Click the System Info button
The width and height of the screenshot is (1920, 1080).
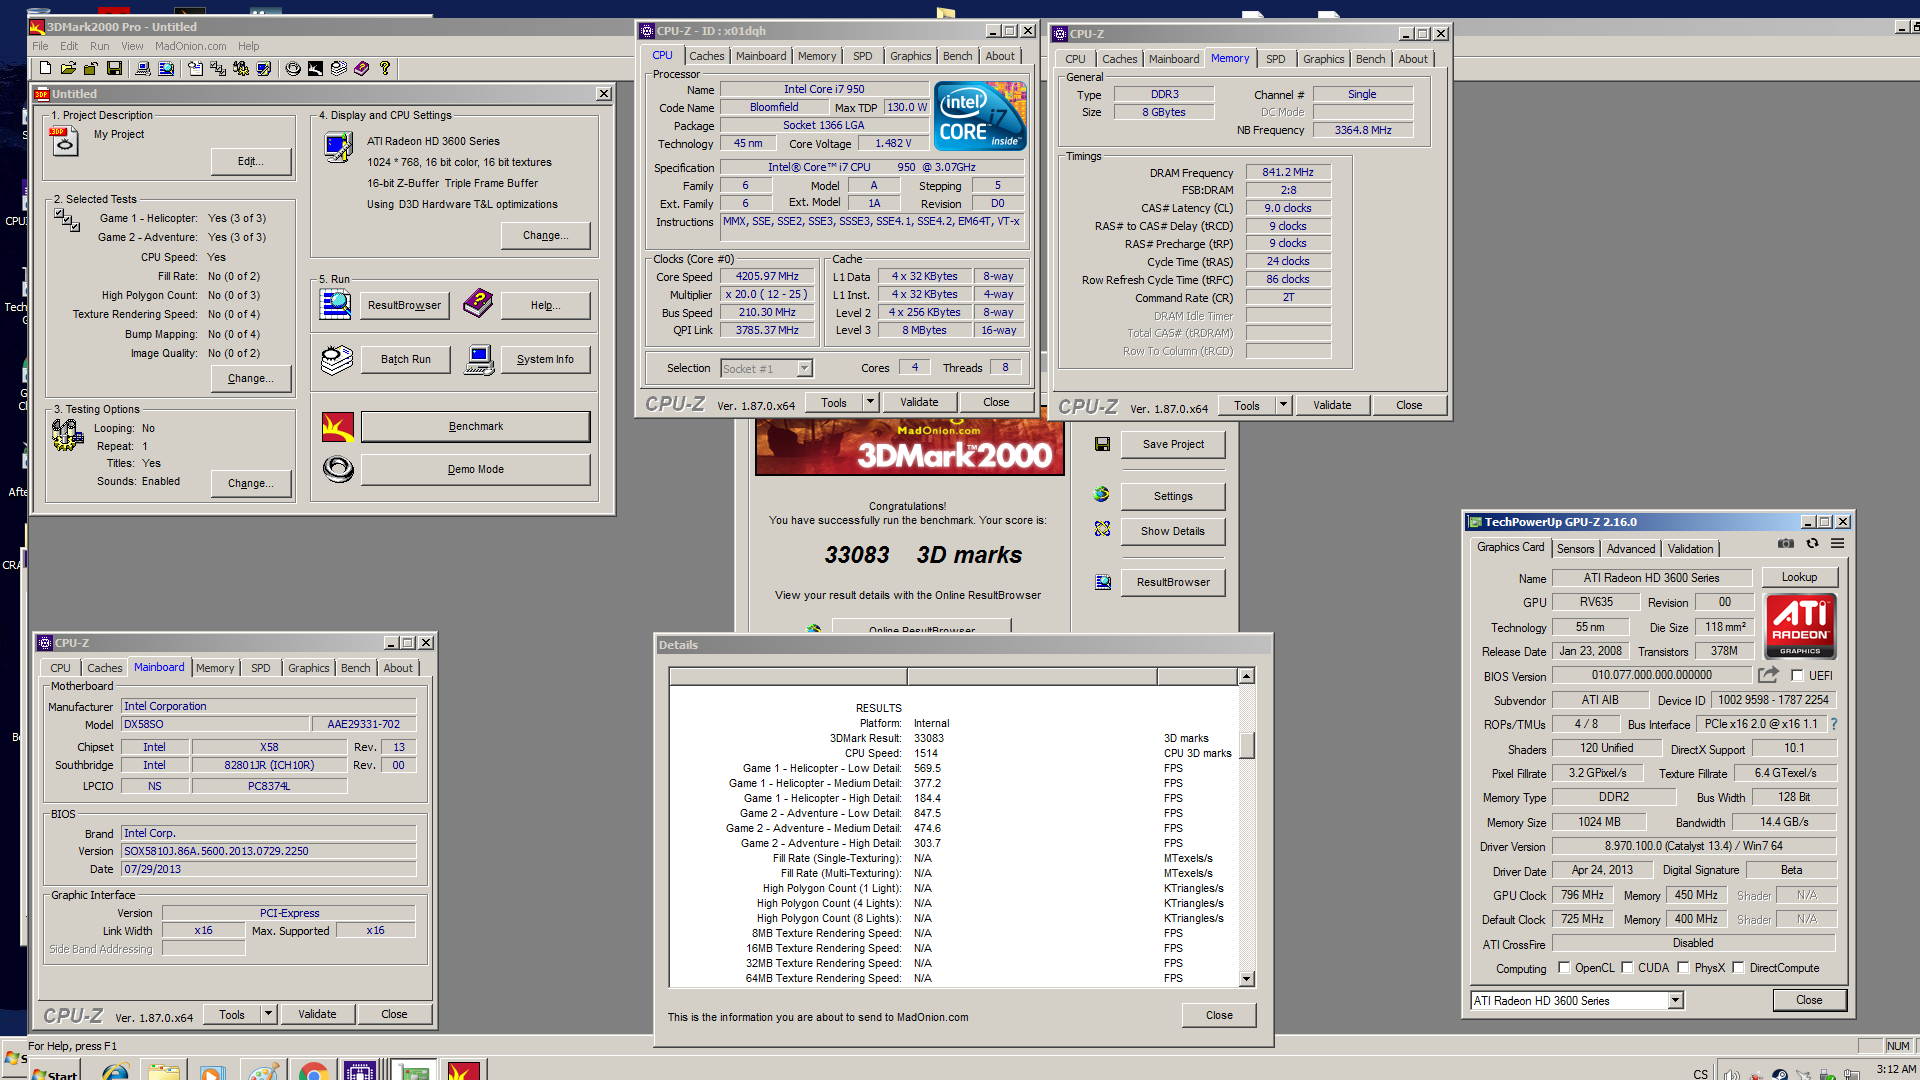click(x=544, y=359)
